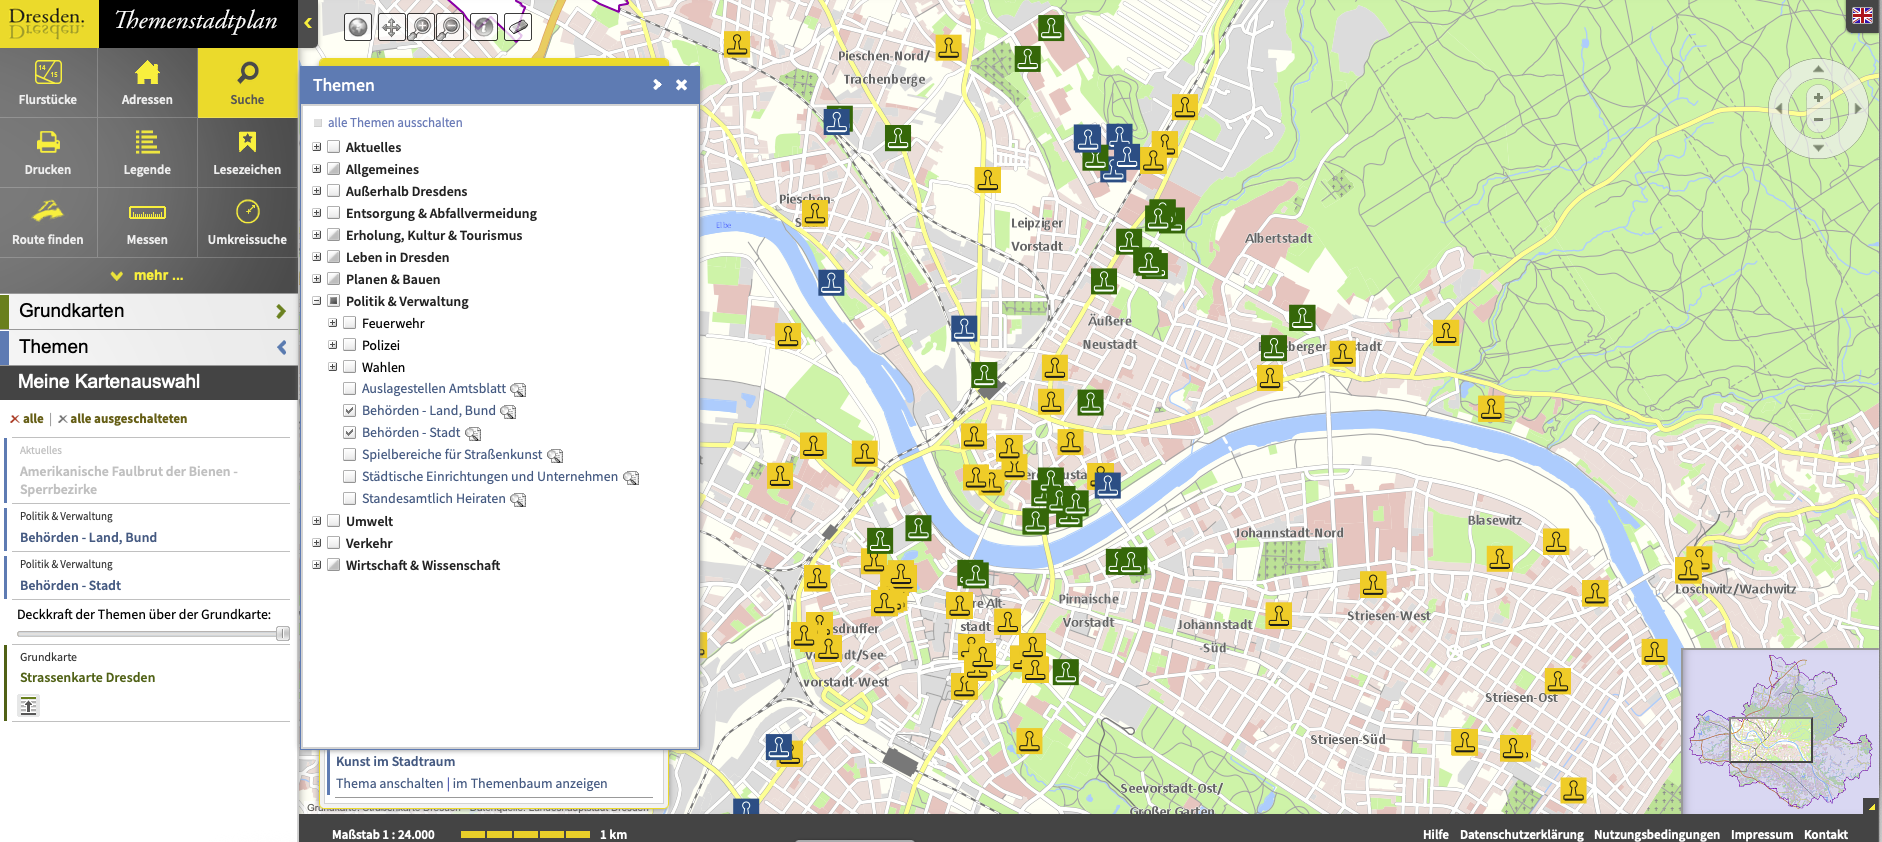Open info icon beside Standesamtlich Heiraten
The height and width of the screenshot is (842, 1882).
click(x=518, y=499)
